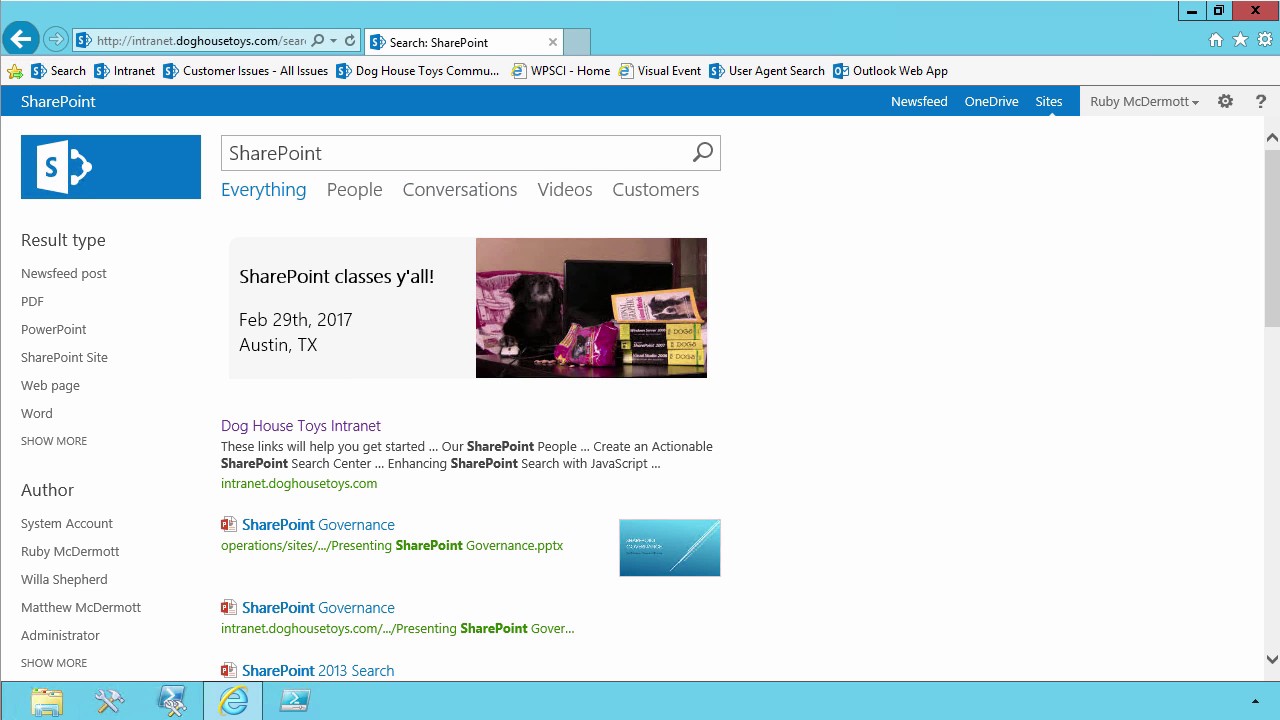
Task: Filter results by PowerPoint type
Action: click(54, 329)
